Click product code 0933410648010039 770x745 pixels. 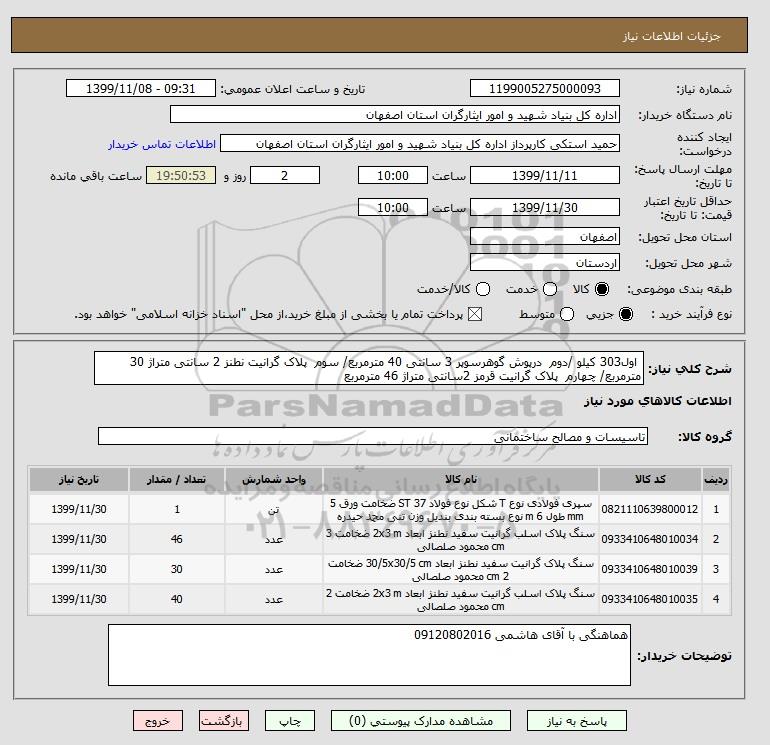coord(650,569)
